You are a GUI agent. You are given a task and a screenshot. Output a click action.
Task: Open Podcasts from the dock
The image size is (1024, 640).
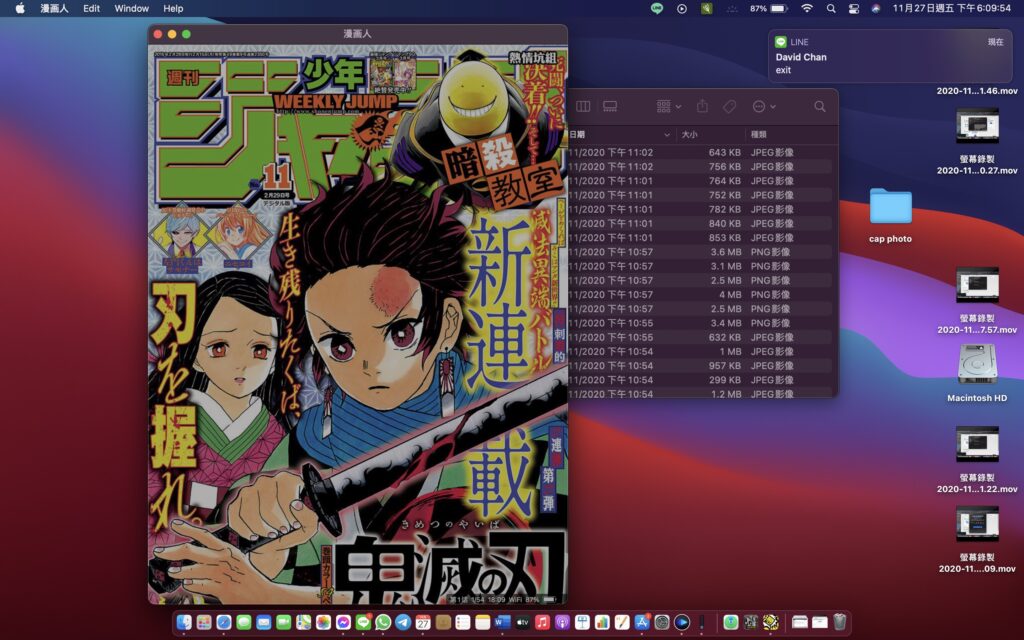562,622
